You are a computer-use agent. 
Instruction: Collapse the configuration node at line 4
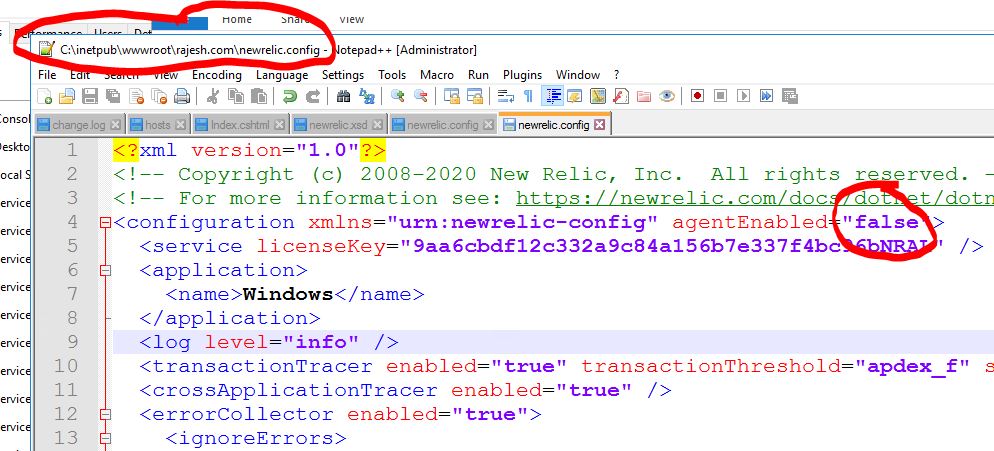tap(106, 223)
